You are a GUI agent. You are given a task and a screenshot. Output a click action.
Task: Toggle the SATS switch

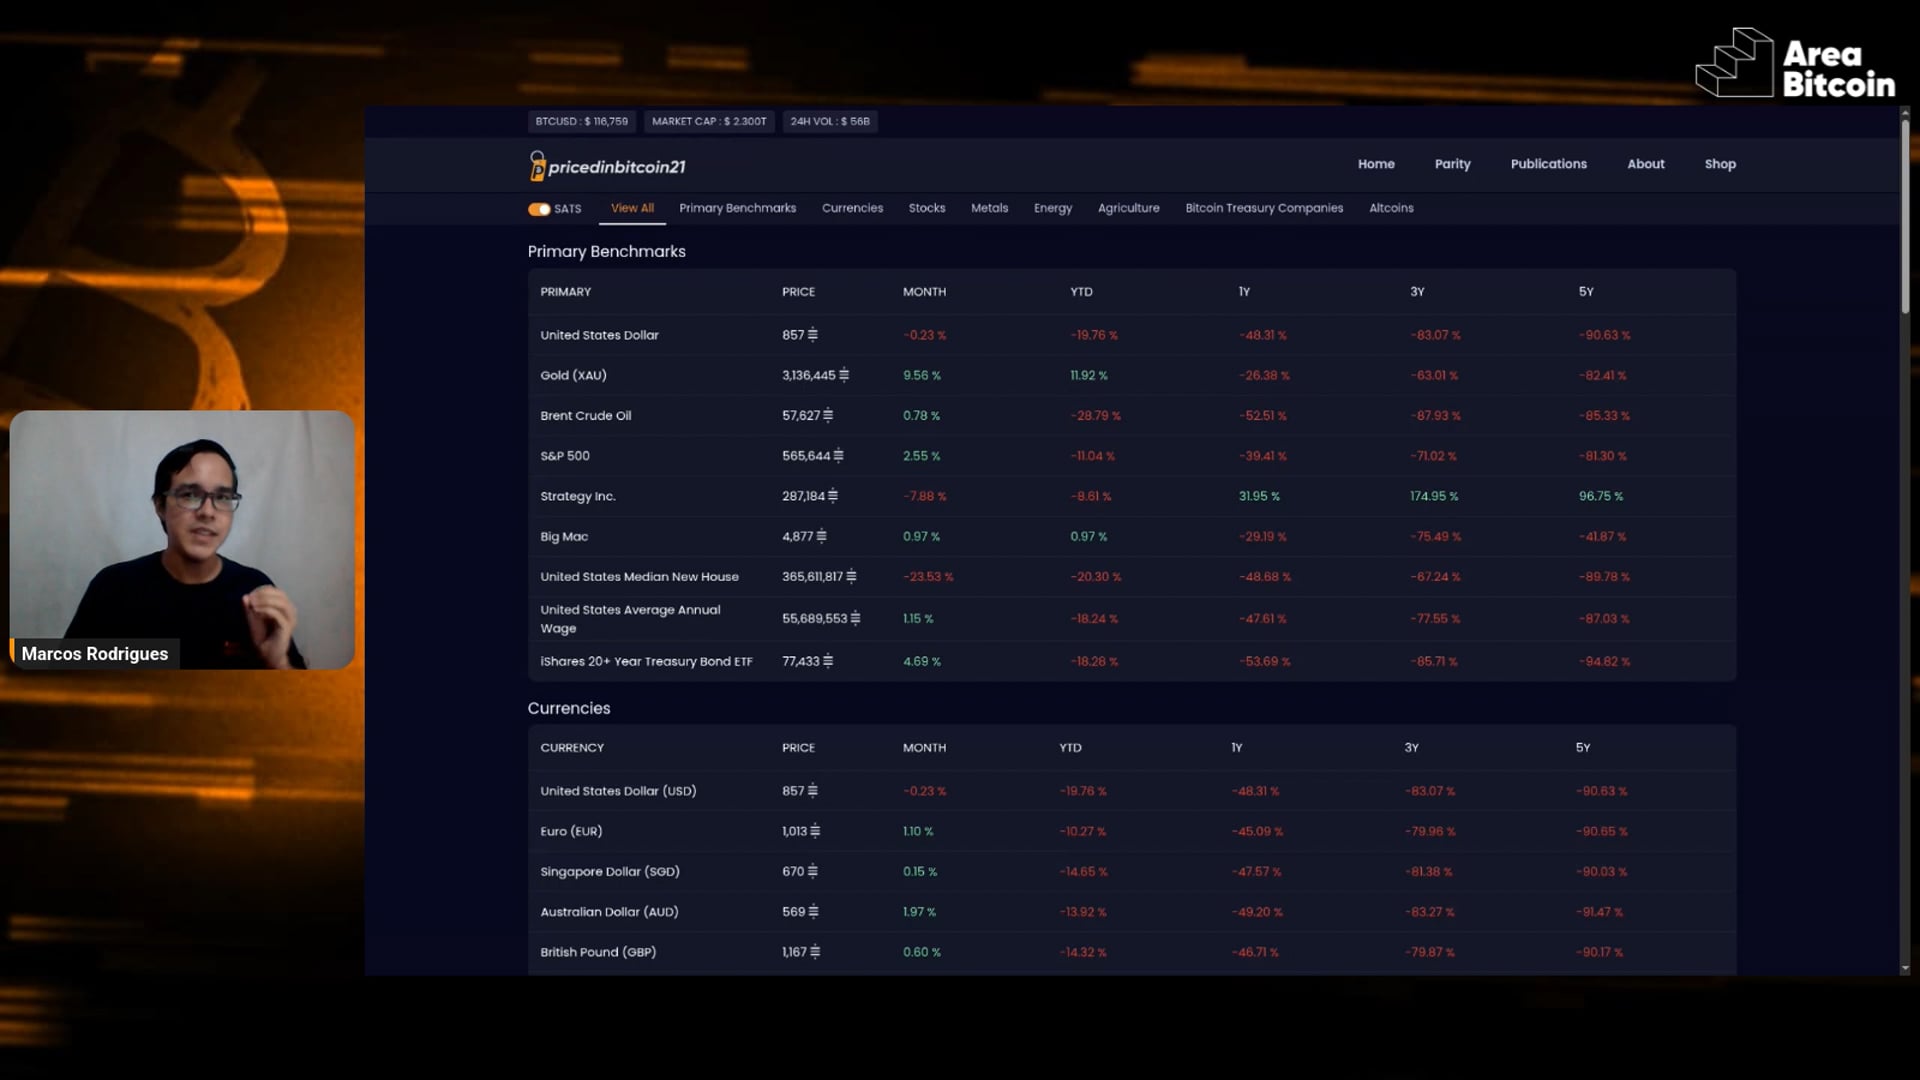pyautogui.click(x=539, y=209)
